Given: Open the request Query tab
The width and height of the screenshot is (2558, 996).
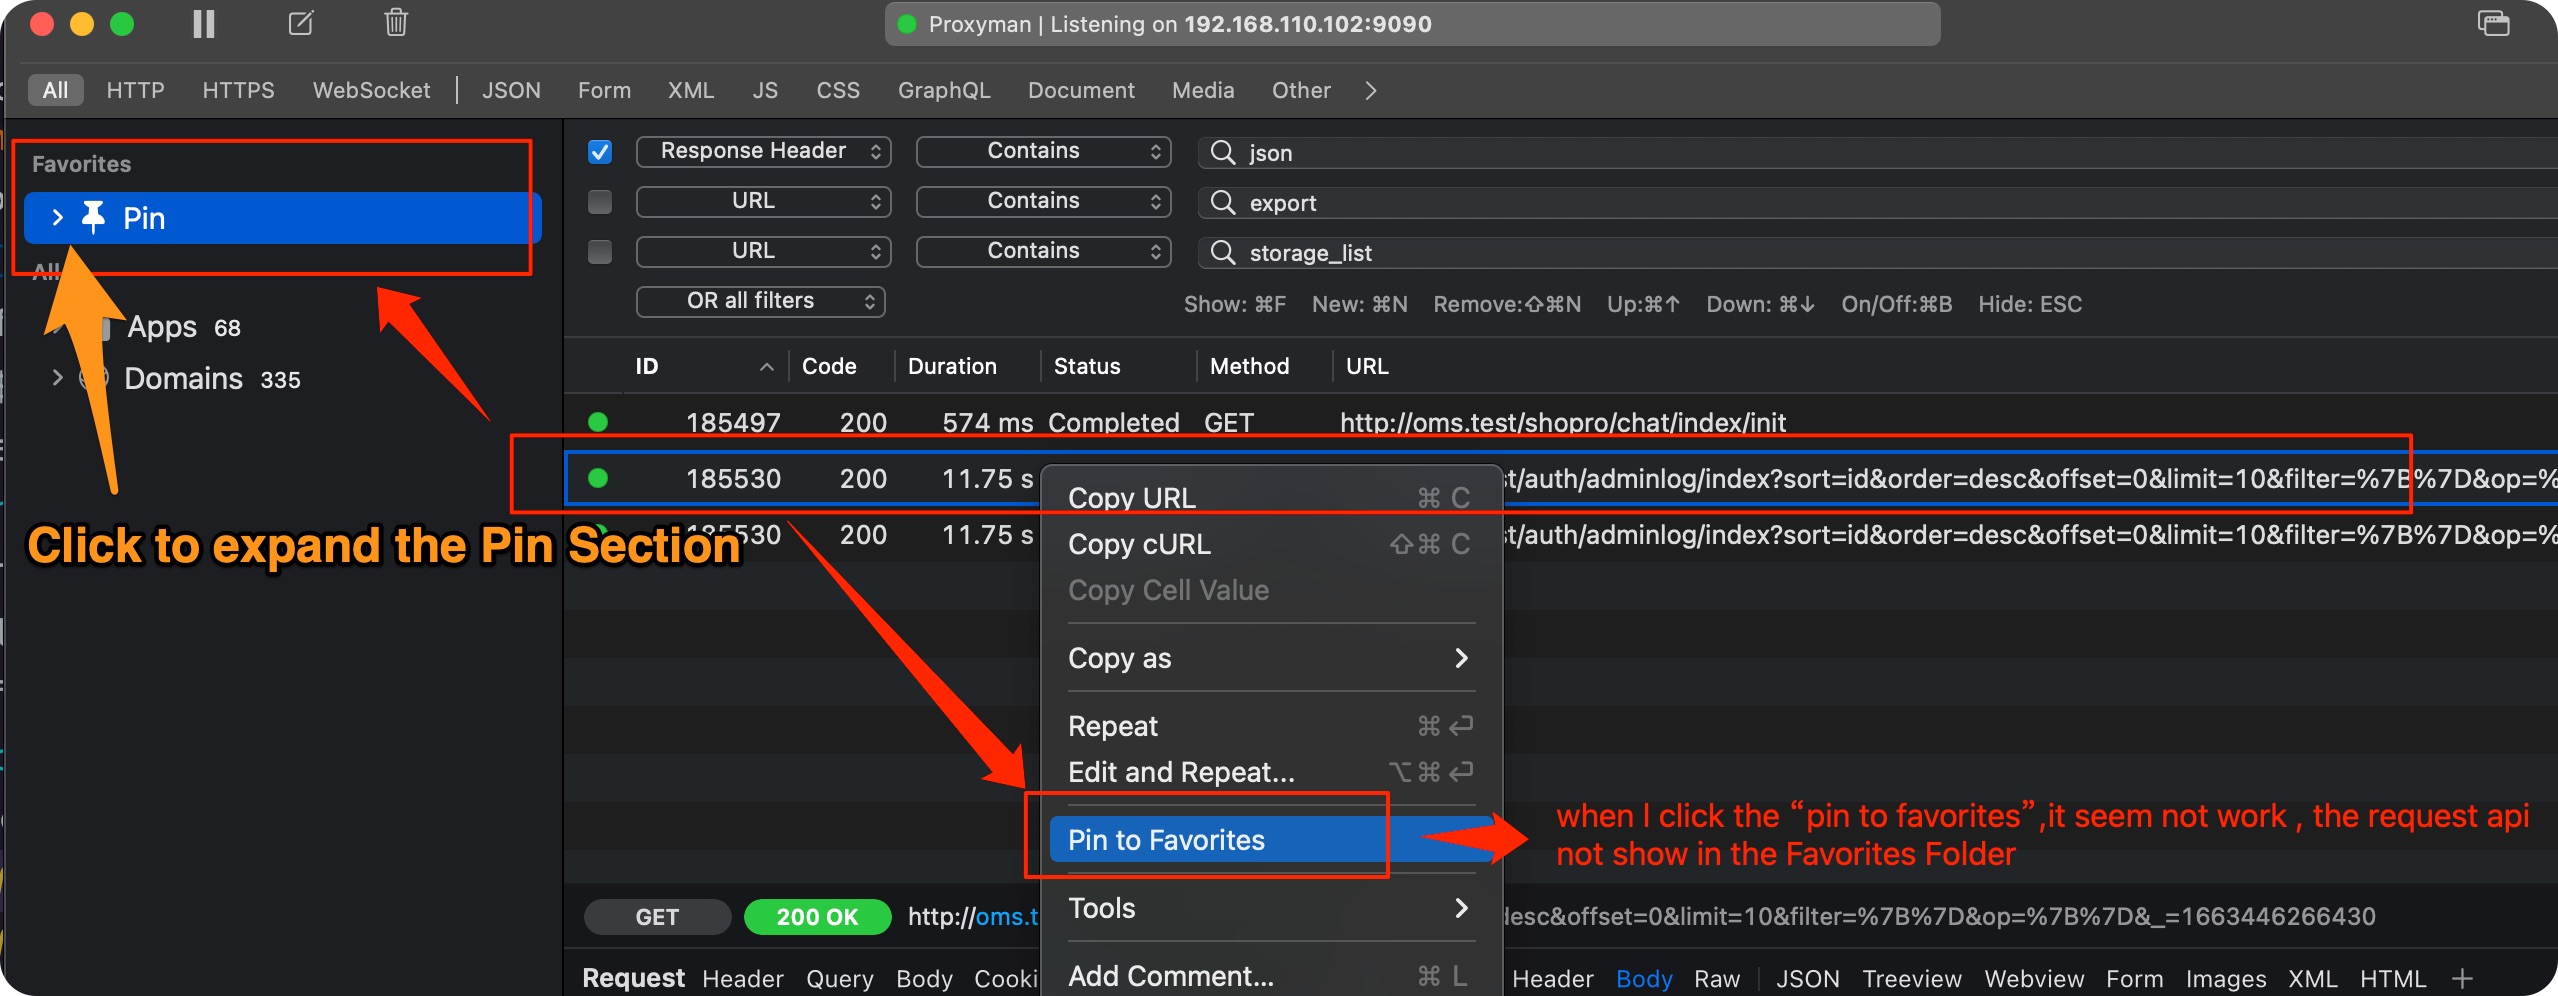Looking at the screenshot, I should (x=839, y=978).
